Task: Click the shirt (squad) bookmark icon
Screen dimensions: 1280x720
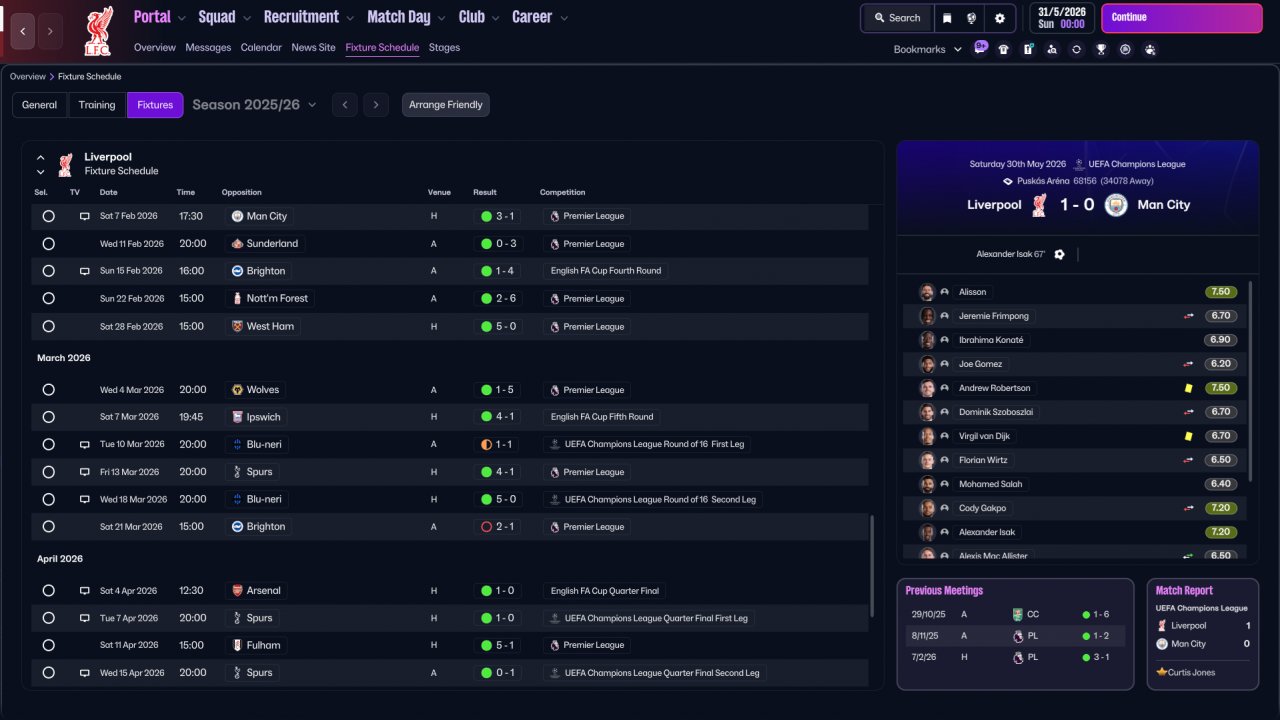Action: [x=1004, y=49]
